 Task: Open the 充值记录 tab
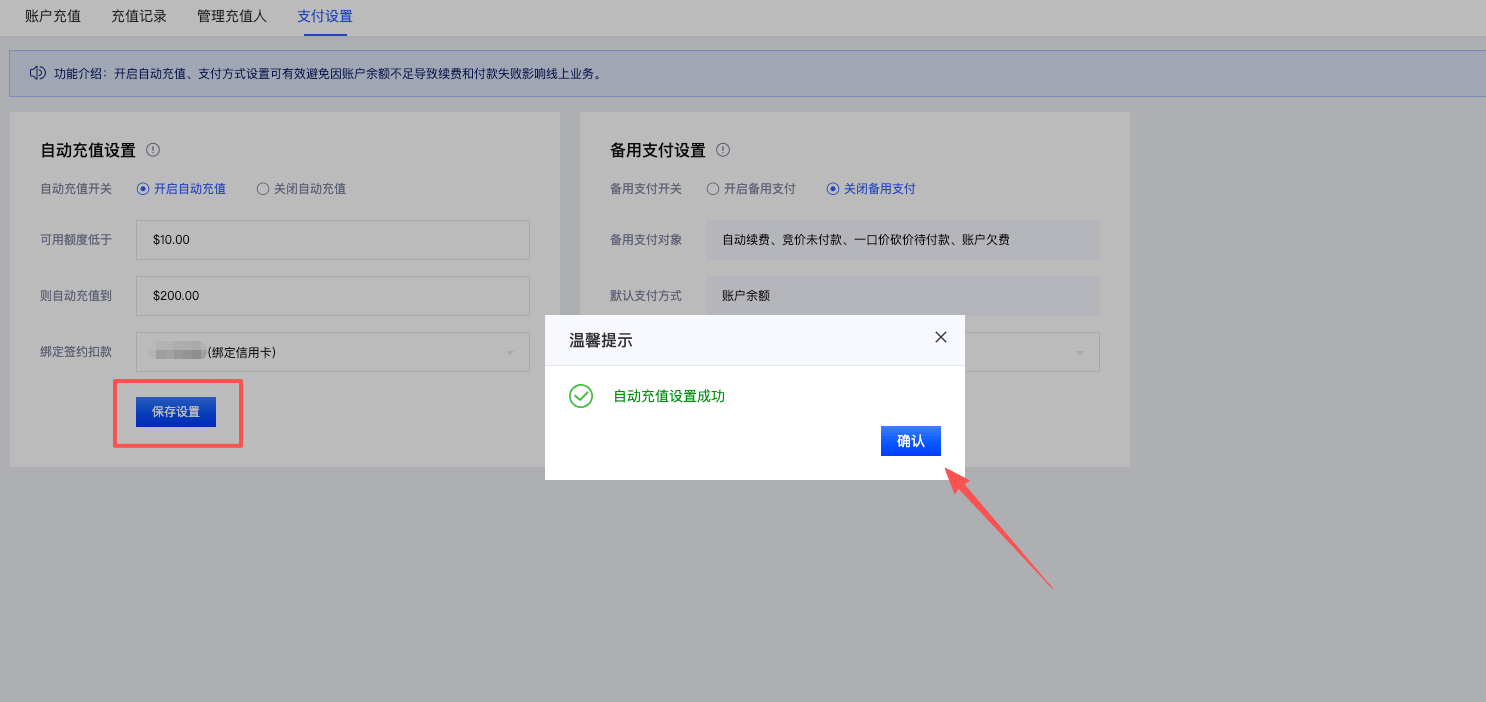click(x=139, y=16)
